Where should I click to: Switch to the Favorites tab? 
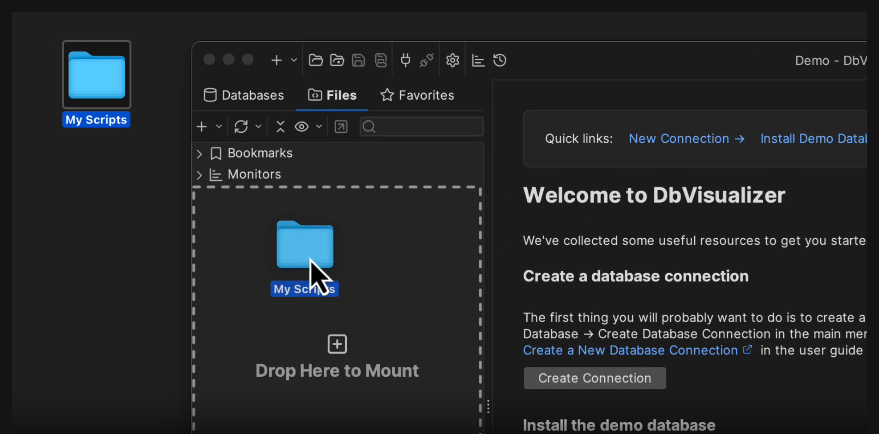pos(417,96)
